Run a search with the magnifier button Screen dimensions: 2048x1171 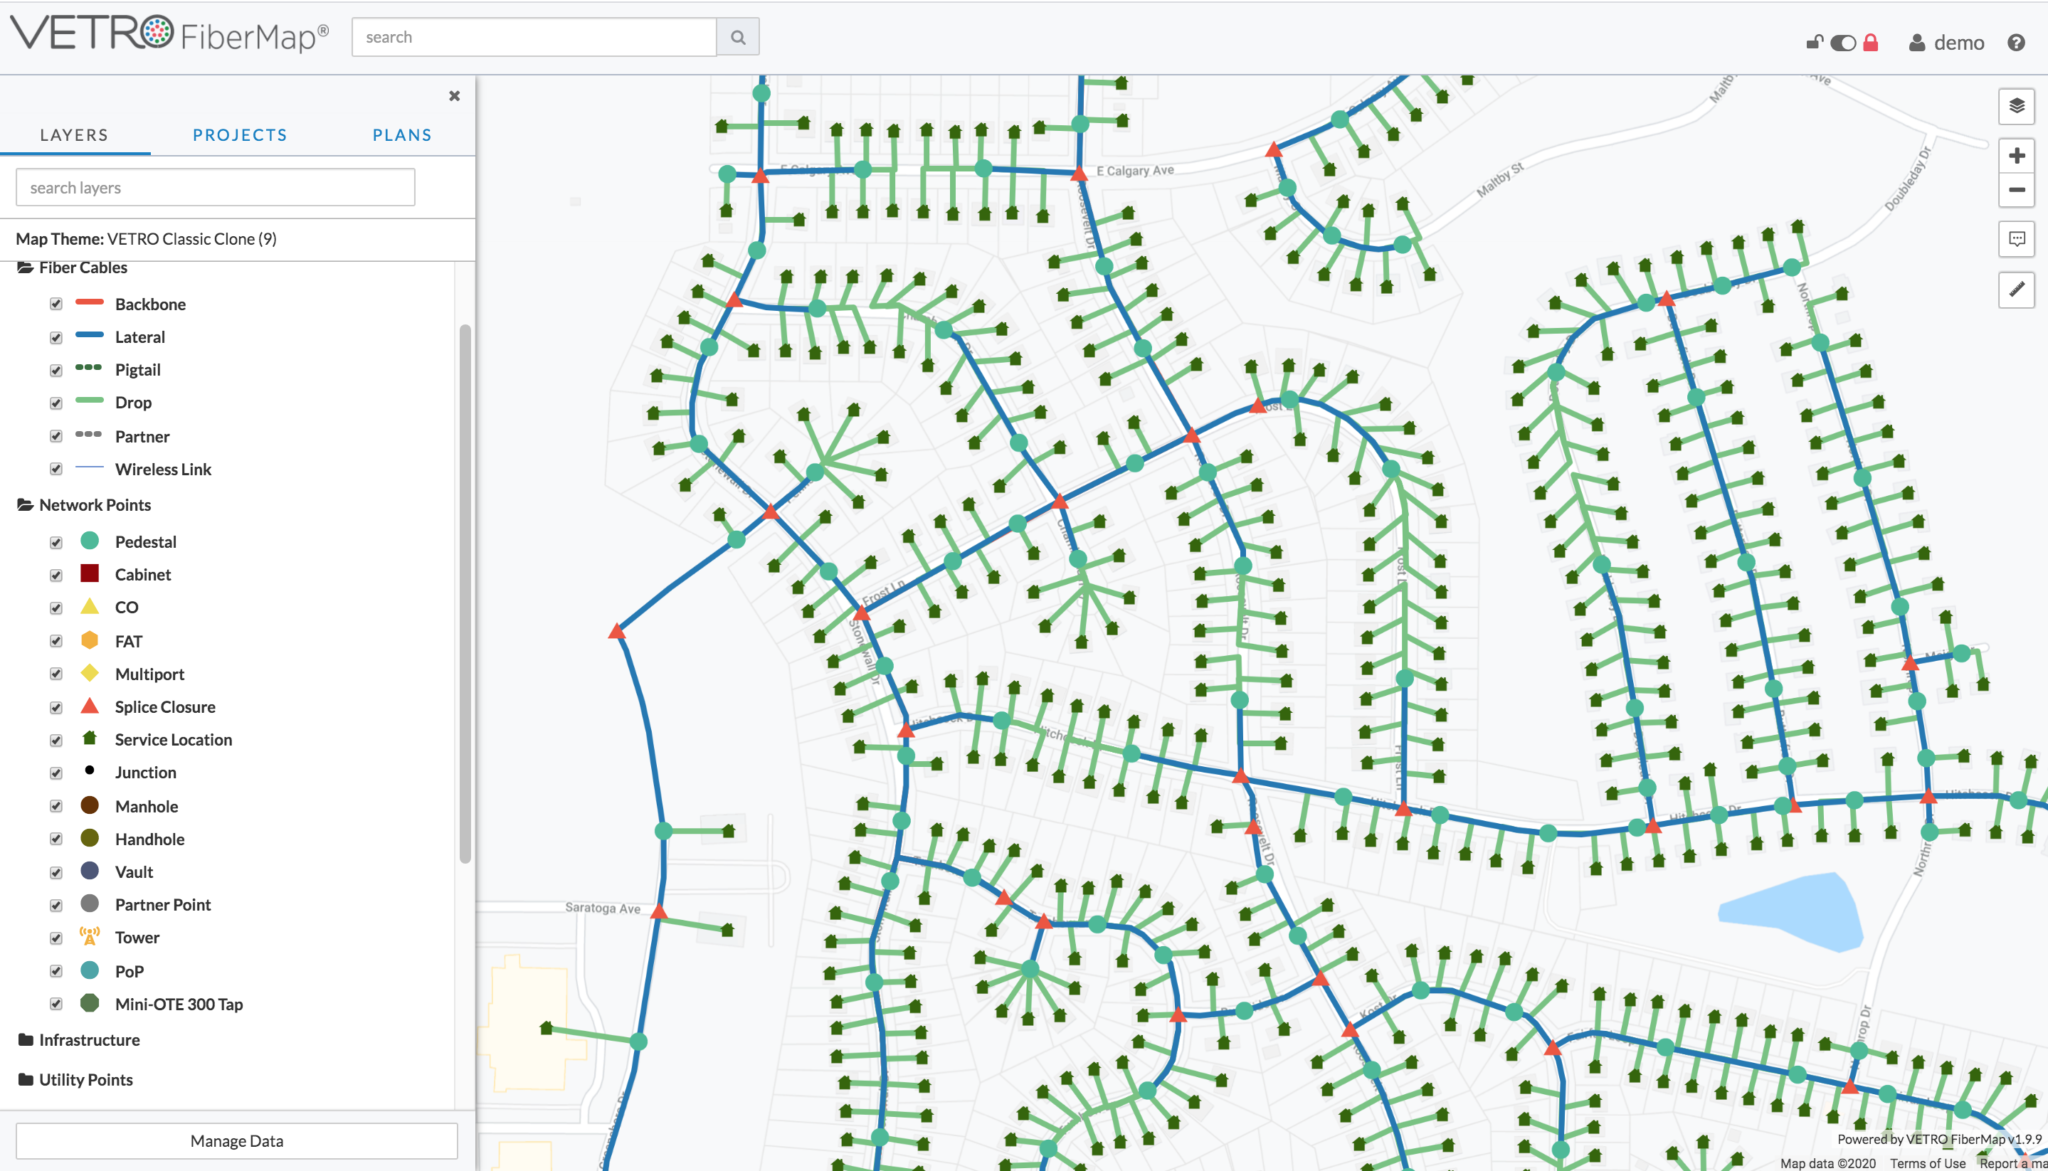coord(738,37)
